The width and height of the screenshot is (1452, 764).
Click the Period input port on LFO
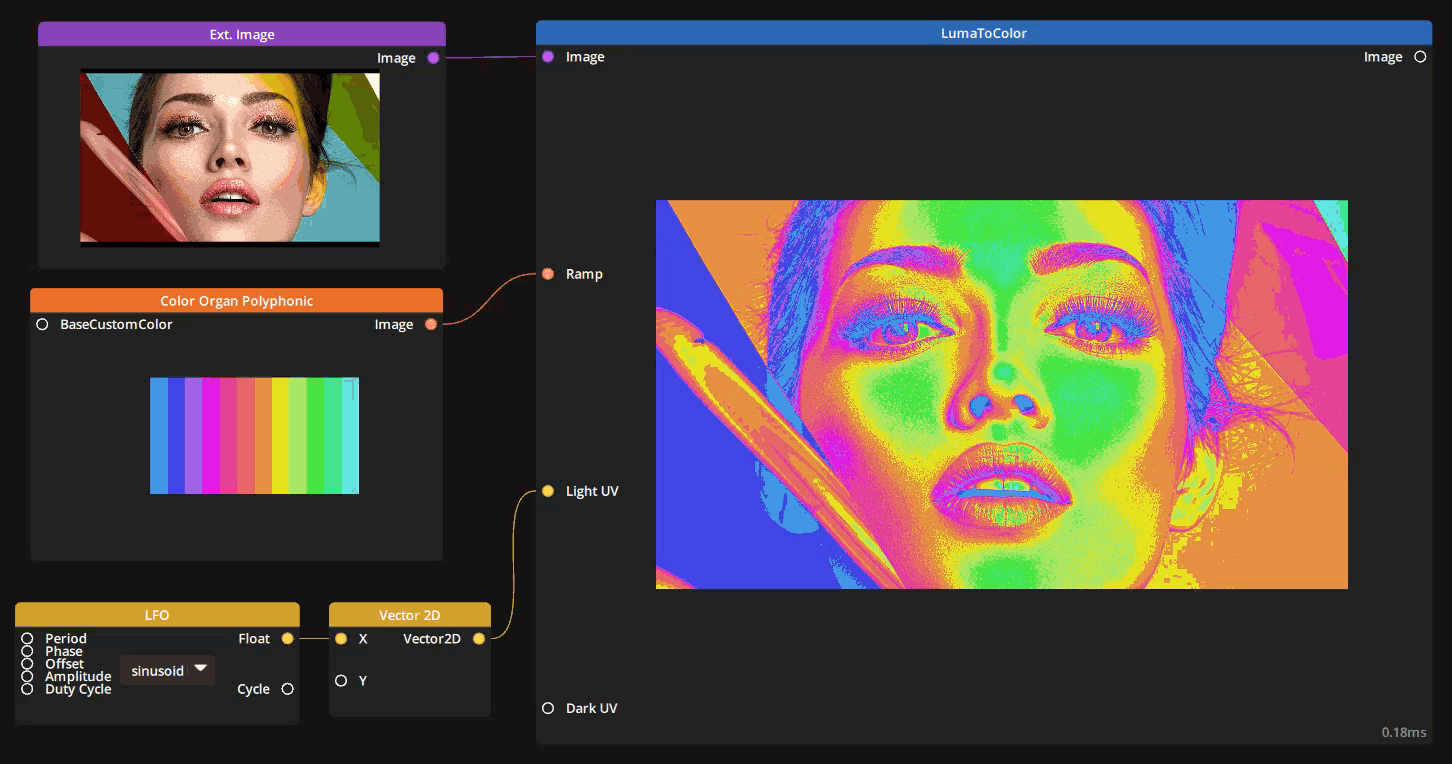click(27, 638)
